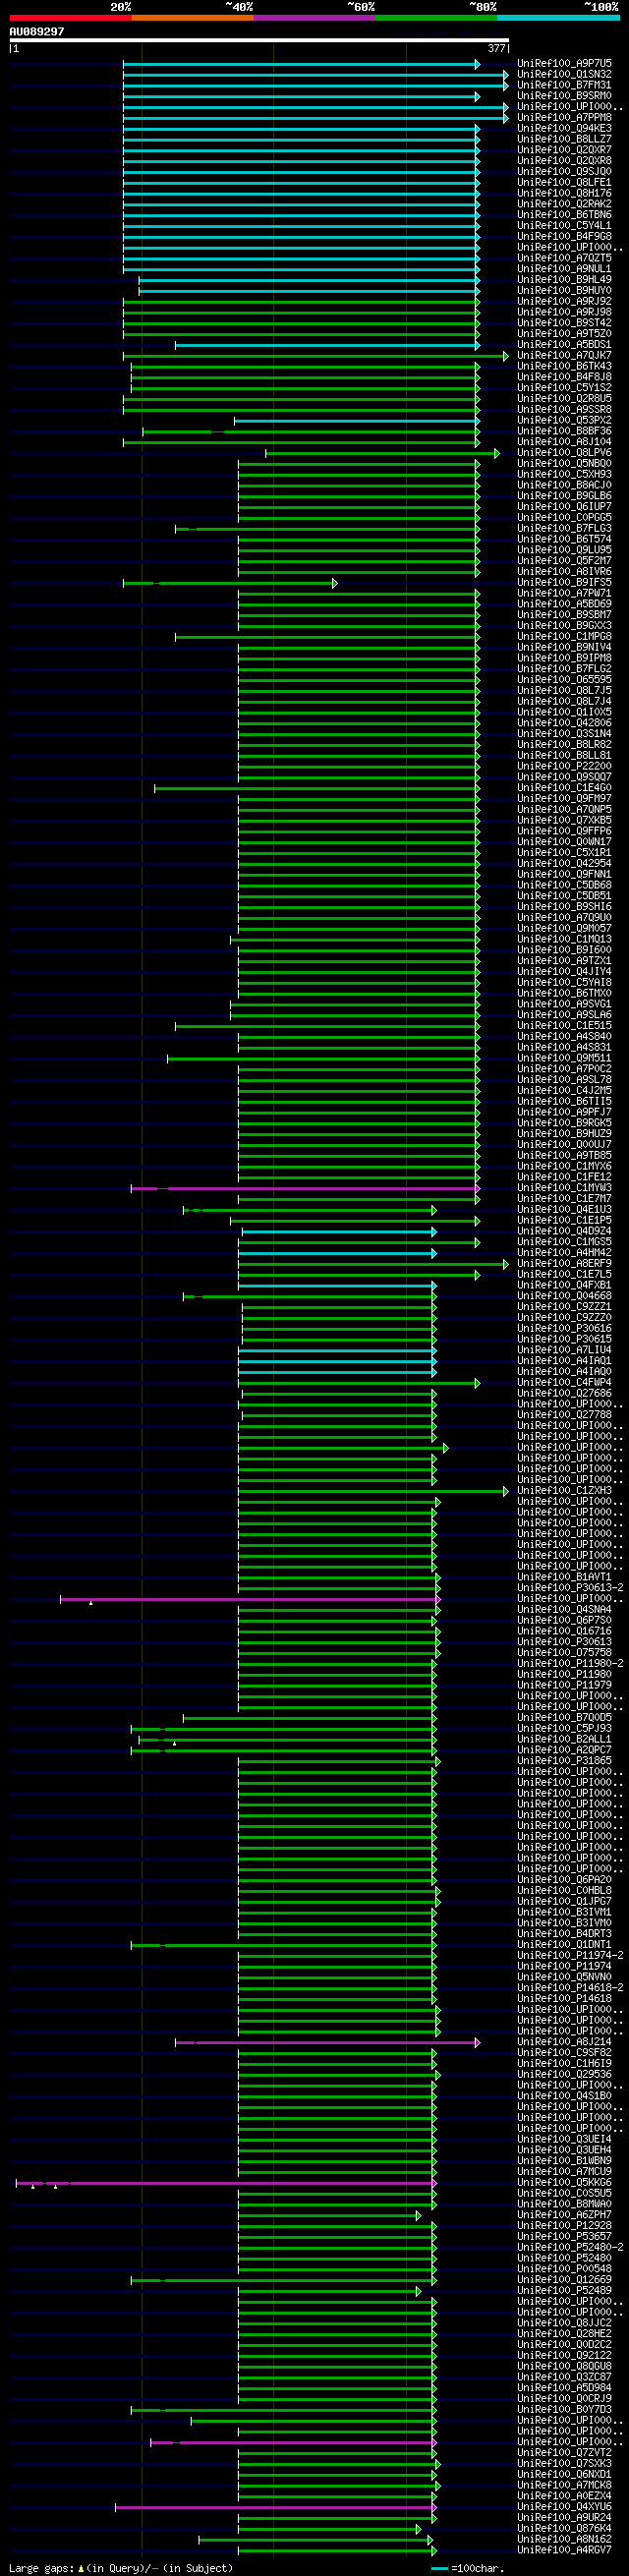The image size is (629, 2576).
Task: Click the UniRef100_Q8LFE1 label
Action: pos(564,182)
